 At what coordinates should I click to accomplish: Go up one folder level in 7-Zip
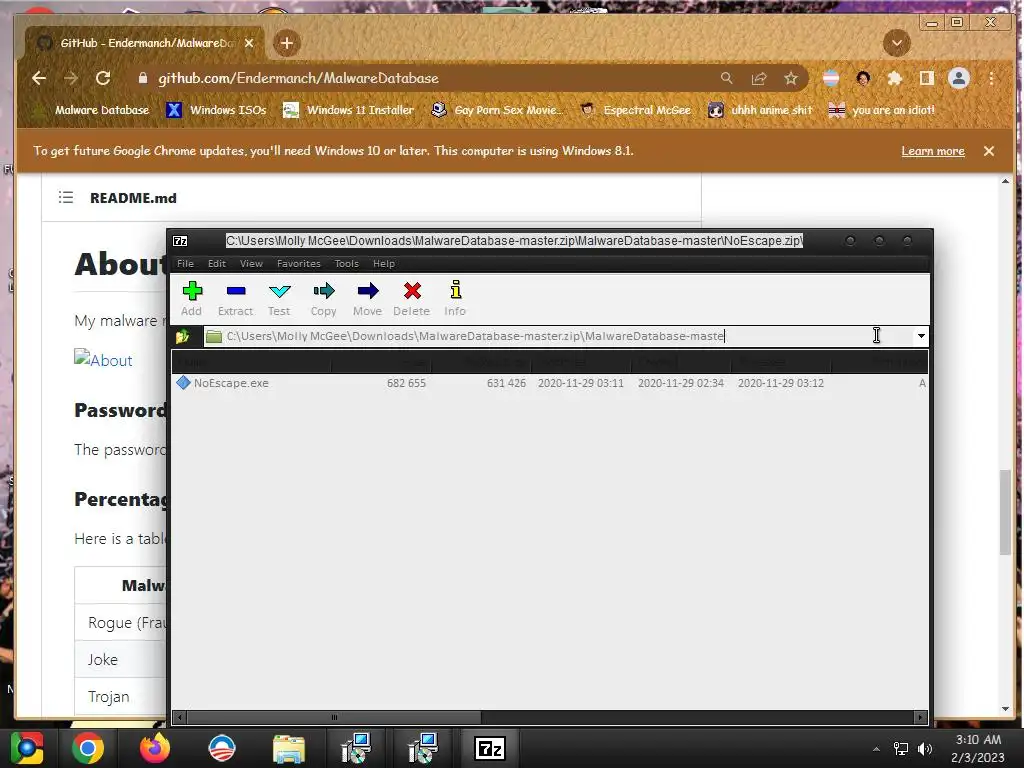[x=182, y=336]
